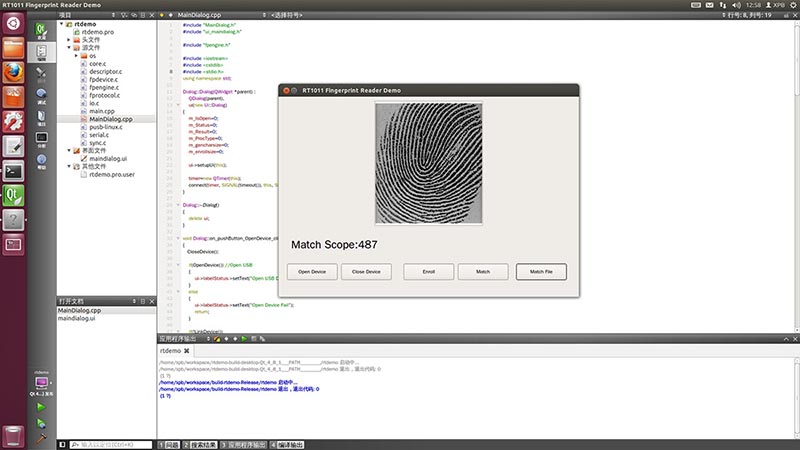Start debugging with the debug-run icon
Image resolution: width=800 pixels, height=450 pixels.
[41, 423]
